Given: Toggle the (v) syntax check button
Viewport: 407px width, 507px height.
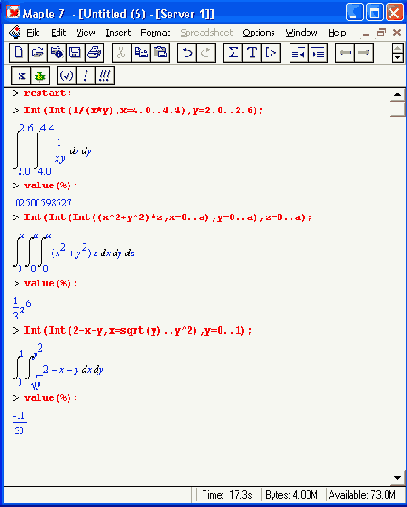Looking at the screenshot, I should pyautogui.click(x=66, y=76).
